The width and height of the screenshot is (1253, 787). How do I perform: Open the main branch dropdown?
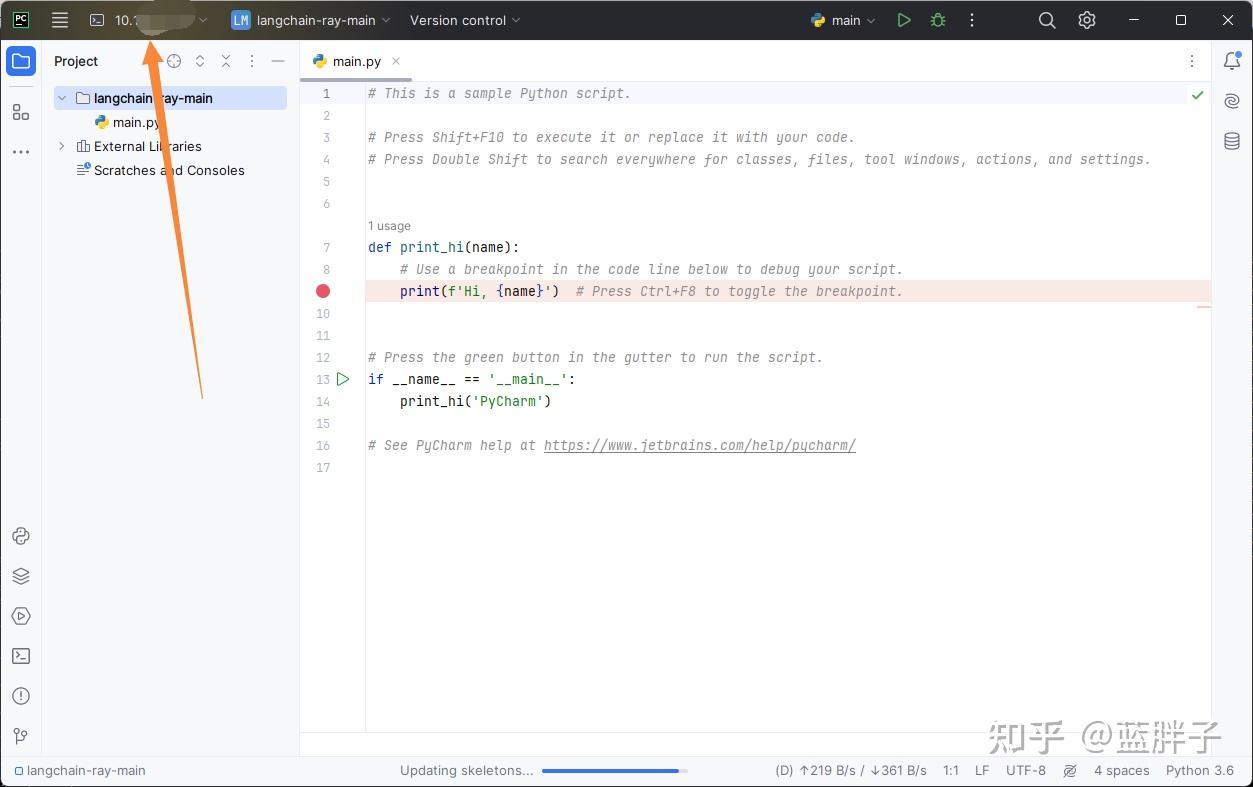click(843, 20)
